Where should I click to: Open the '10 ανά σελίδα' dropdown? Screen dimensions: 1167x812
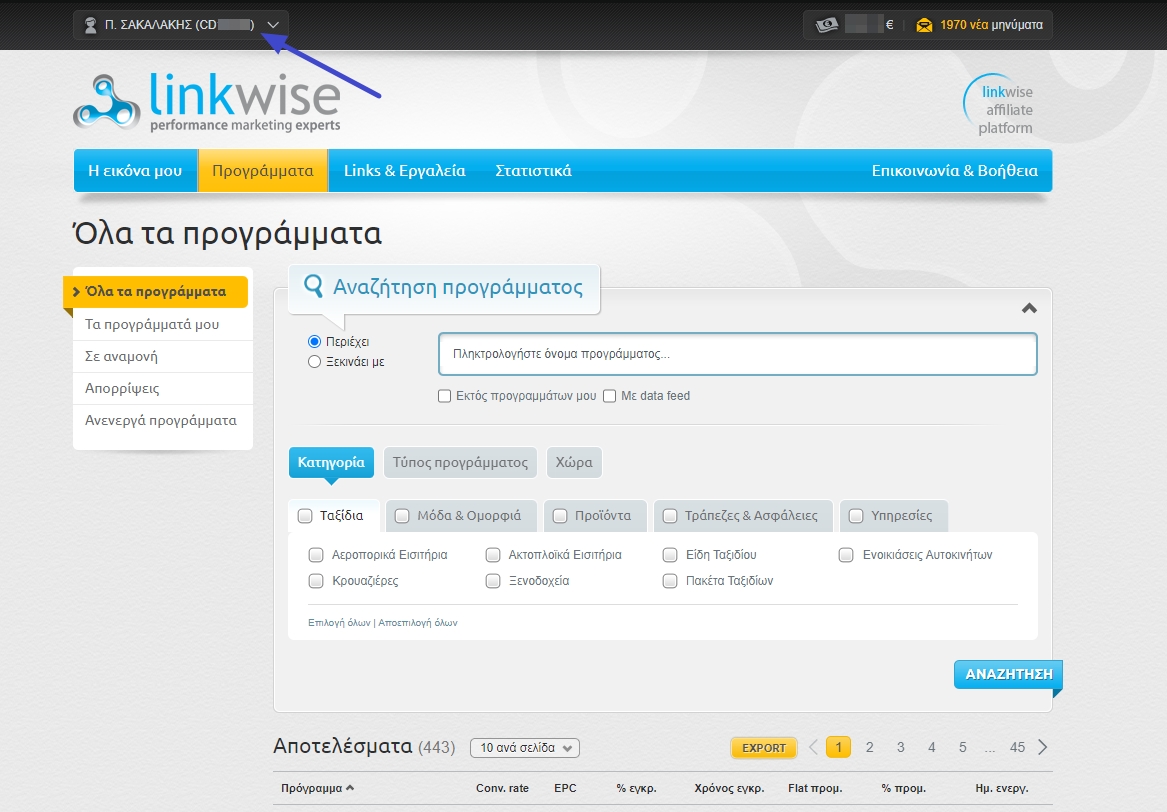click(524, 748)
